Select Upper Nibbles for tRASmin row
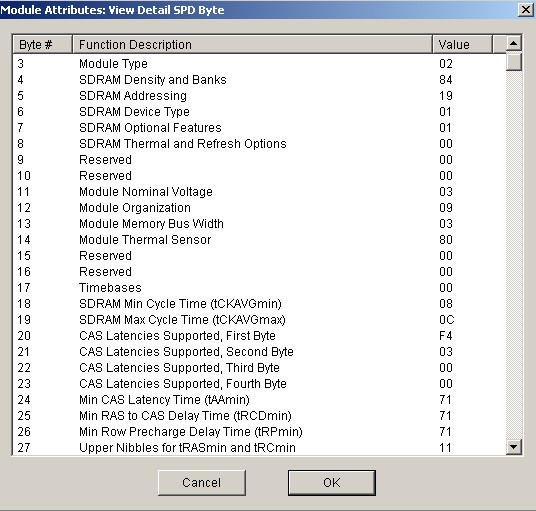The image size is (536, 511). 259,447
